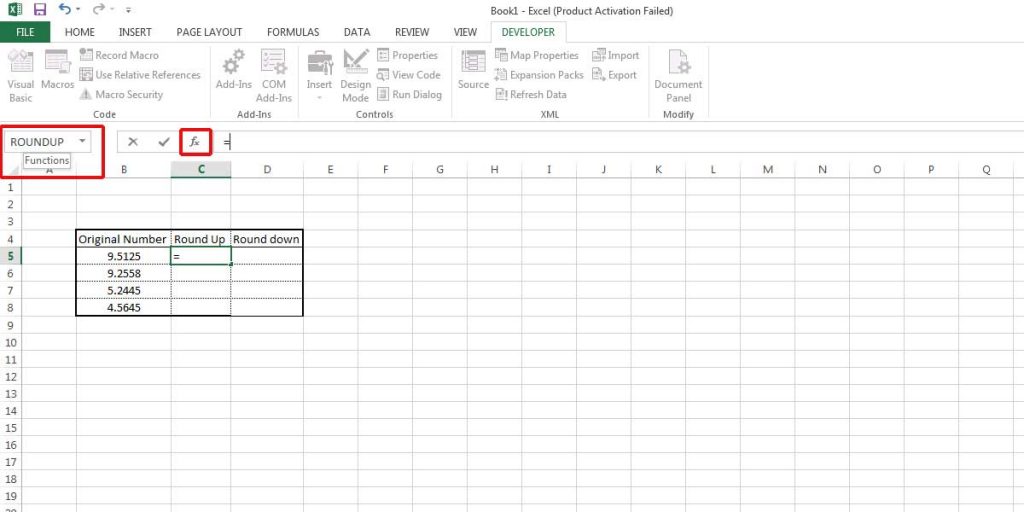
Task: Cancel the formula entry
Action: [133, 142]
